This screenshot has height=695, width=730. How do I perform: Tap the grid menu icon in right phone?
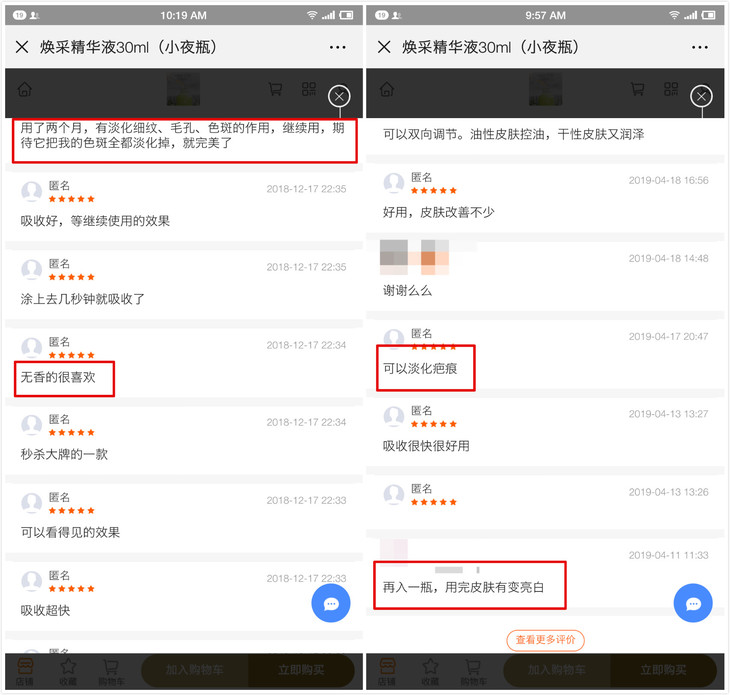point(671,88)
